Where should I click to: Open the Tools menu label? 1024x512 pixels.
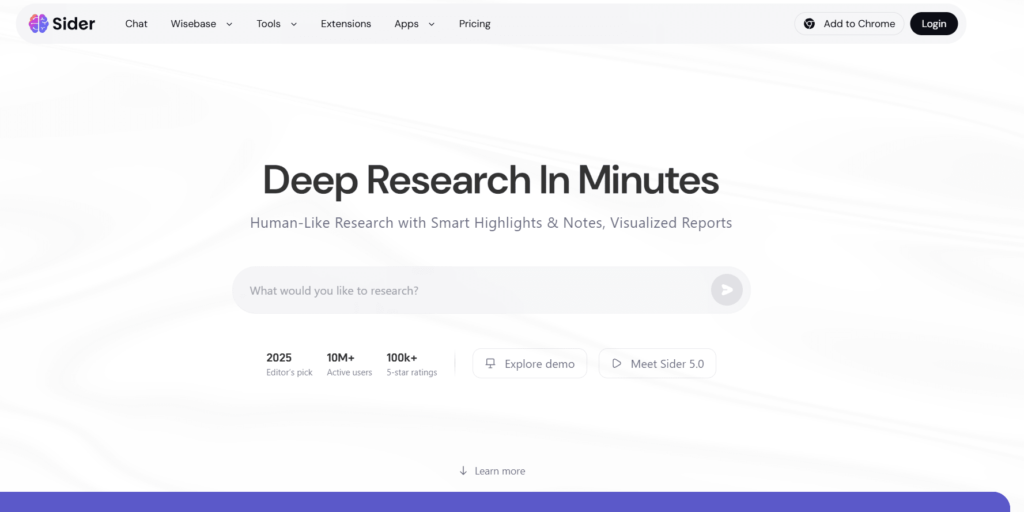coord(268,24)
